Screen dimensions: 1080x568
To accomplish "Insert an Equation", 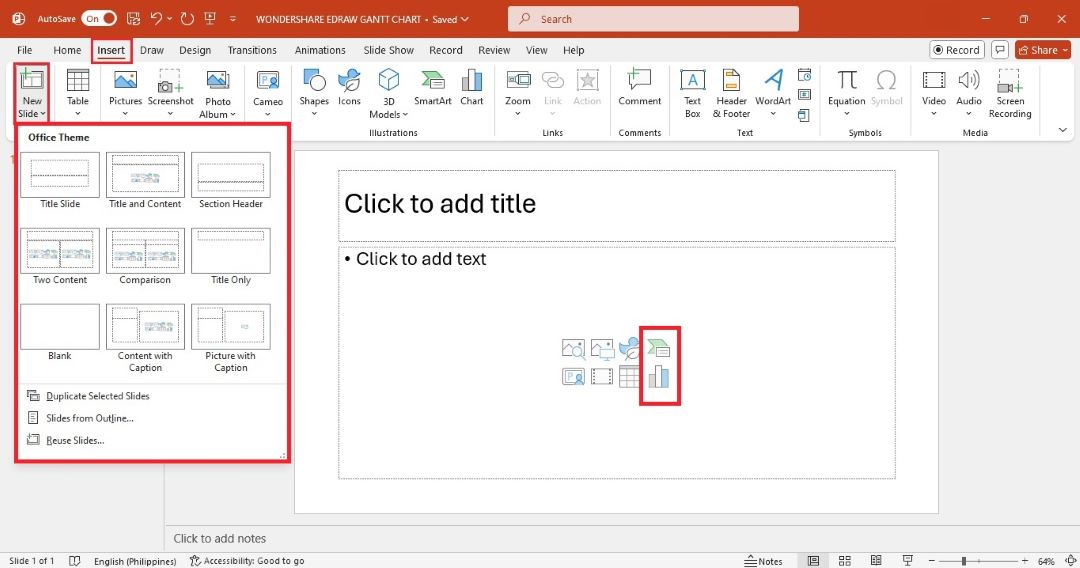I will [847, 88].
